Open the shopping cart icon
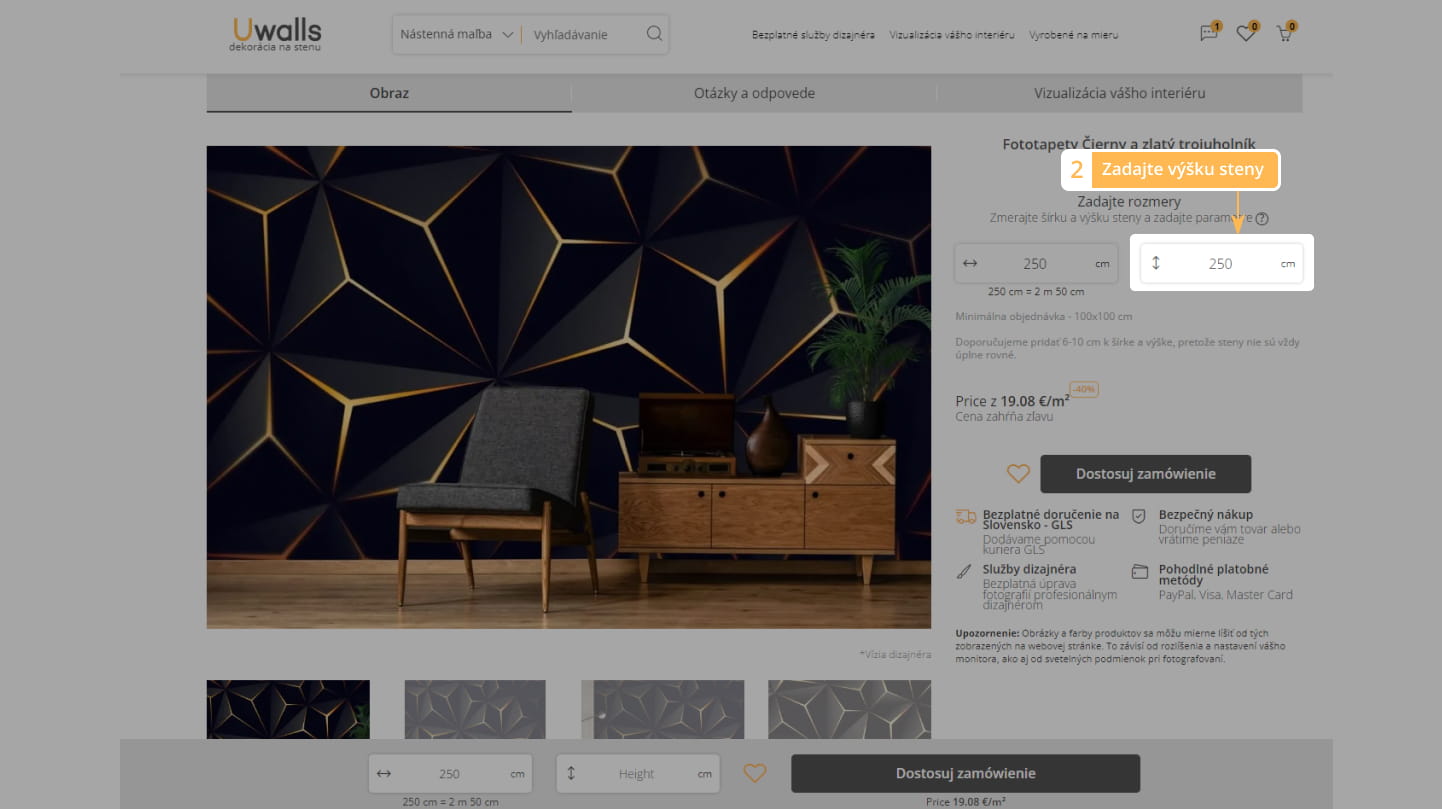The image size is (1442, 809). point(1284,34)
